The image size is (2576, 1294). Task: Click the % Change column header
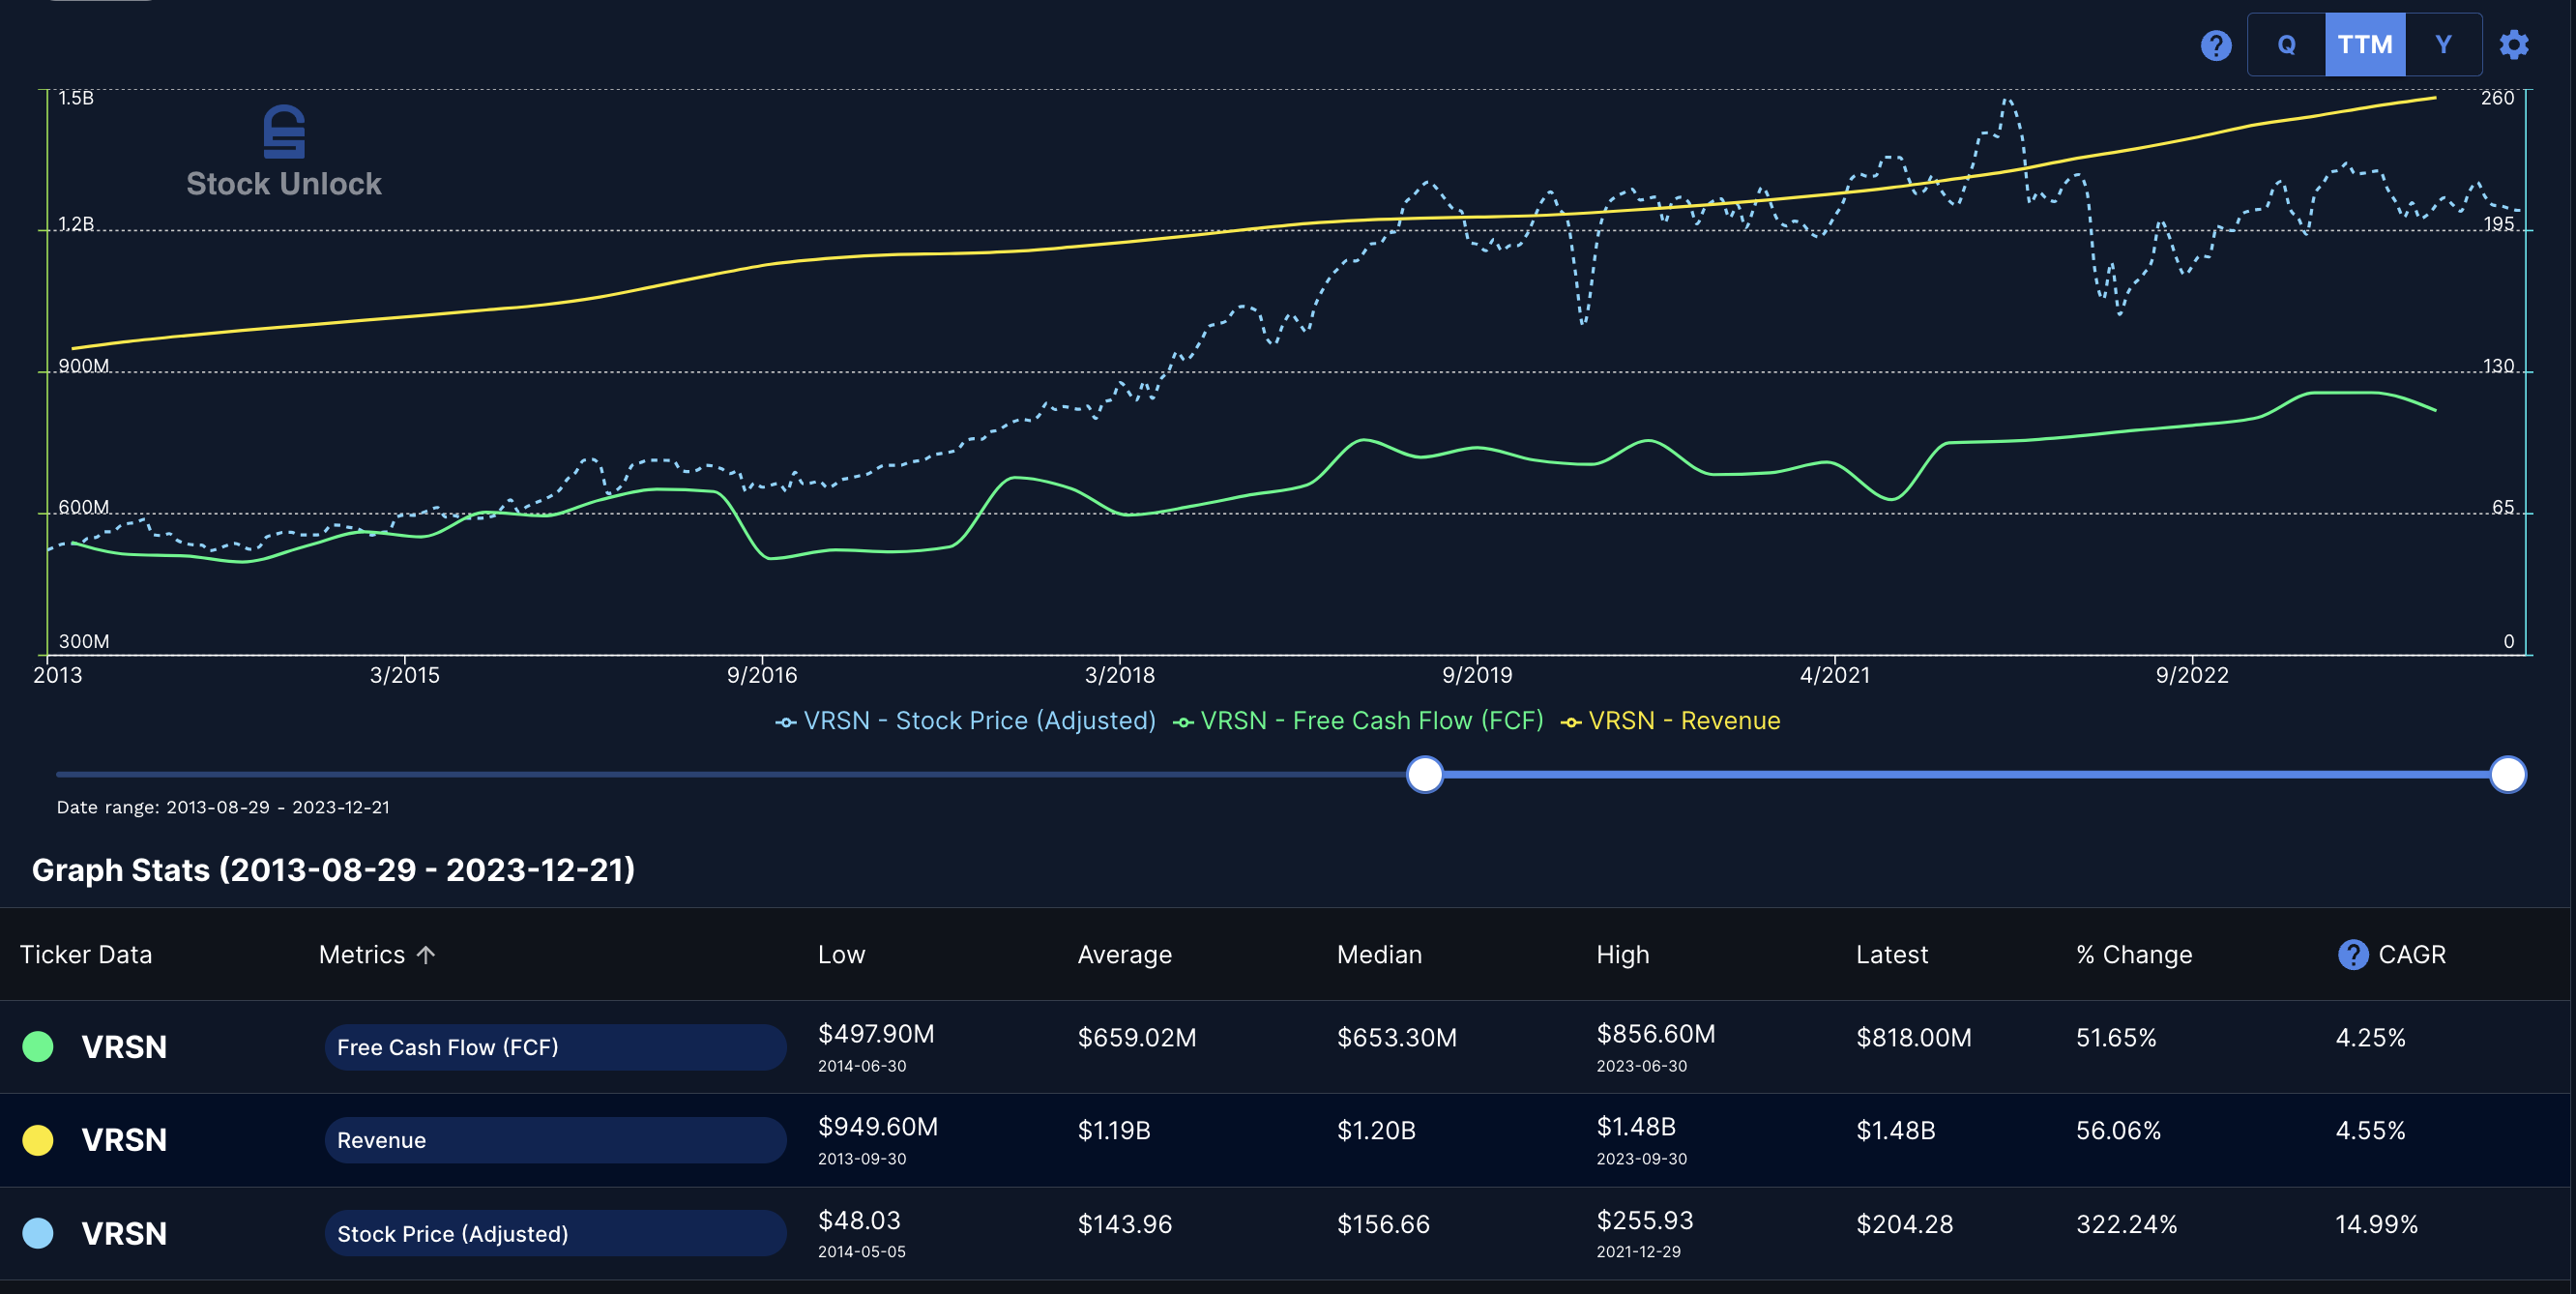(2134, 955)
